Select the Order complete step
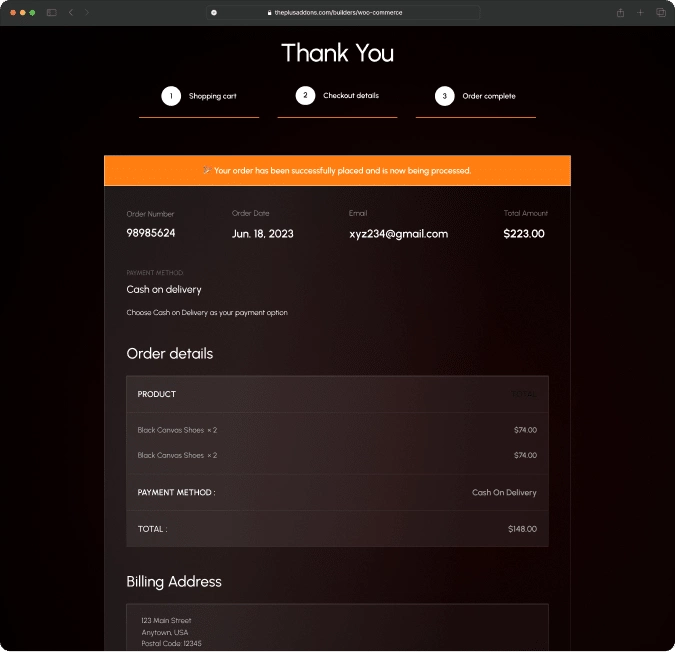 (489, 96)
